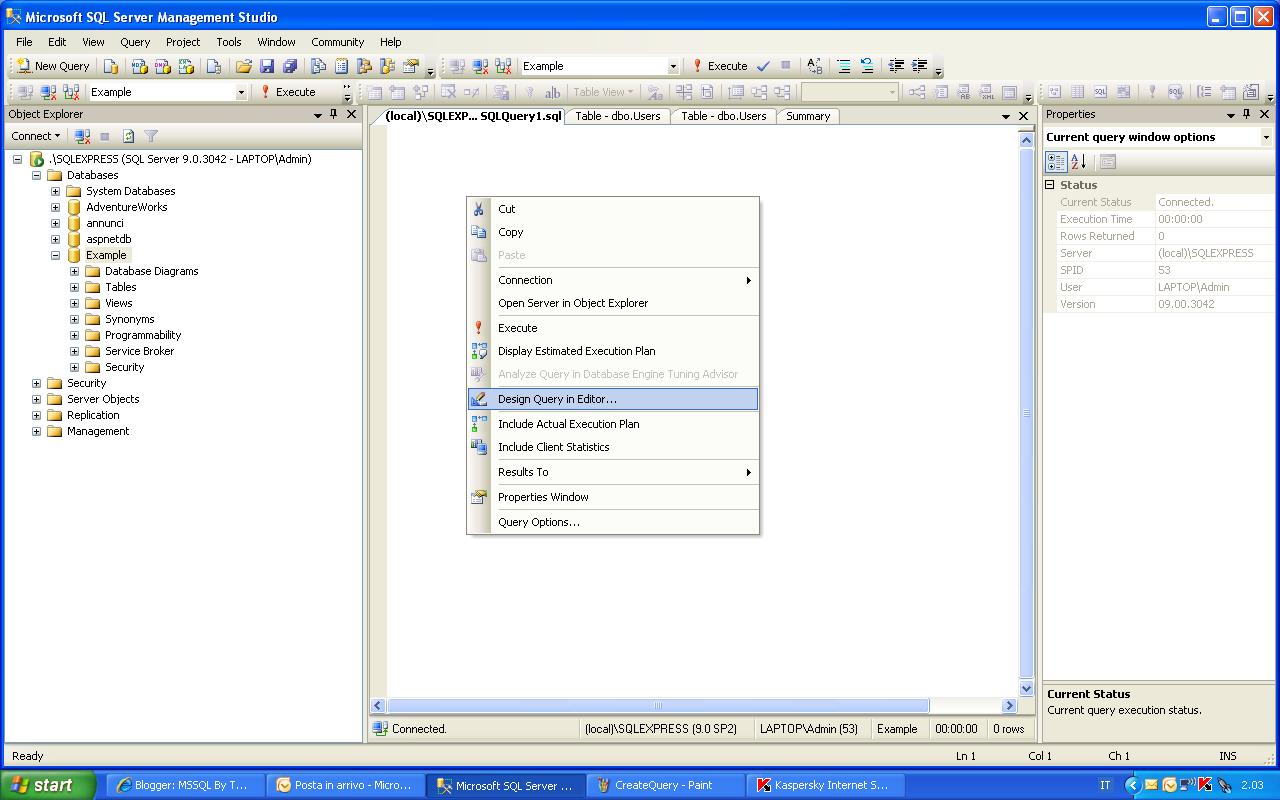Select 'Query Options...' in context menu
This screenshot has height=800, width=1280.
pos(613,522)
